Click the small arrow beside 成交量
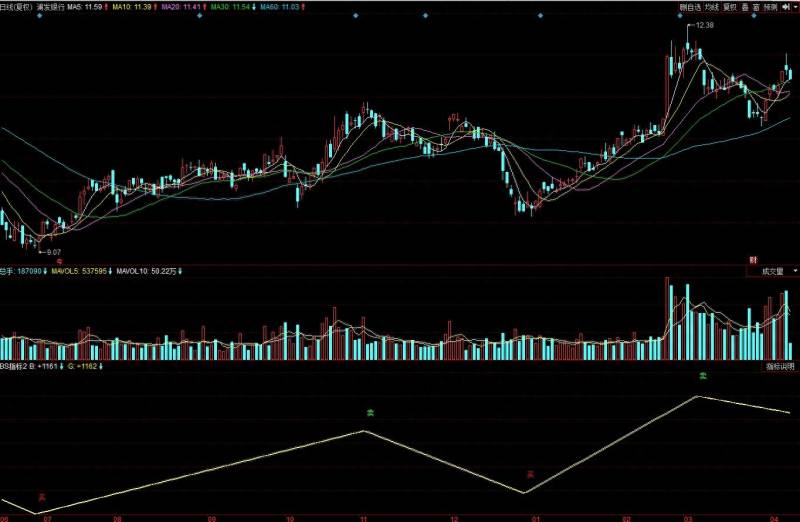The height and width of the screenshot is (522, 800). 794,271
